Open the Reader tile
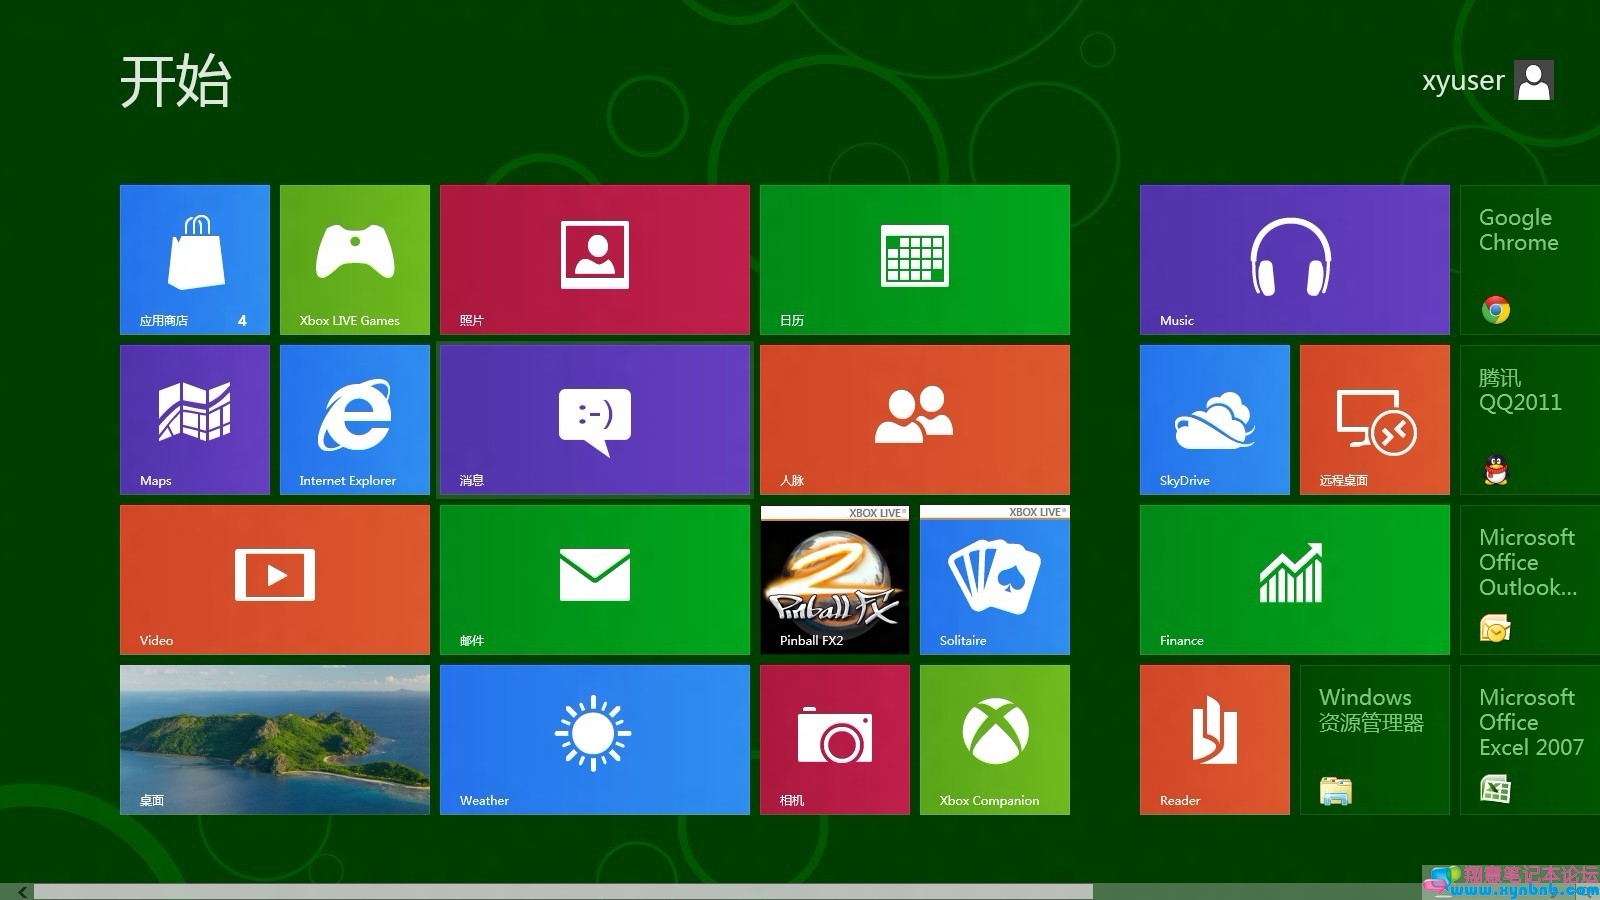Screen dimensions: 1600x900 (x=1215, y=740)
